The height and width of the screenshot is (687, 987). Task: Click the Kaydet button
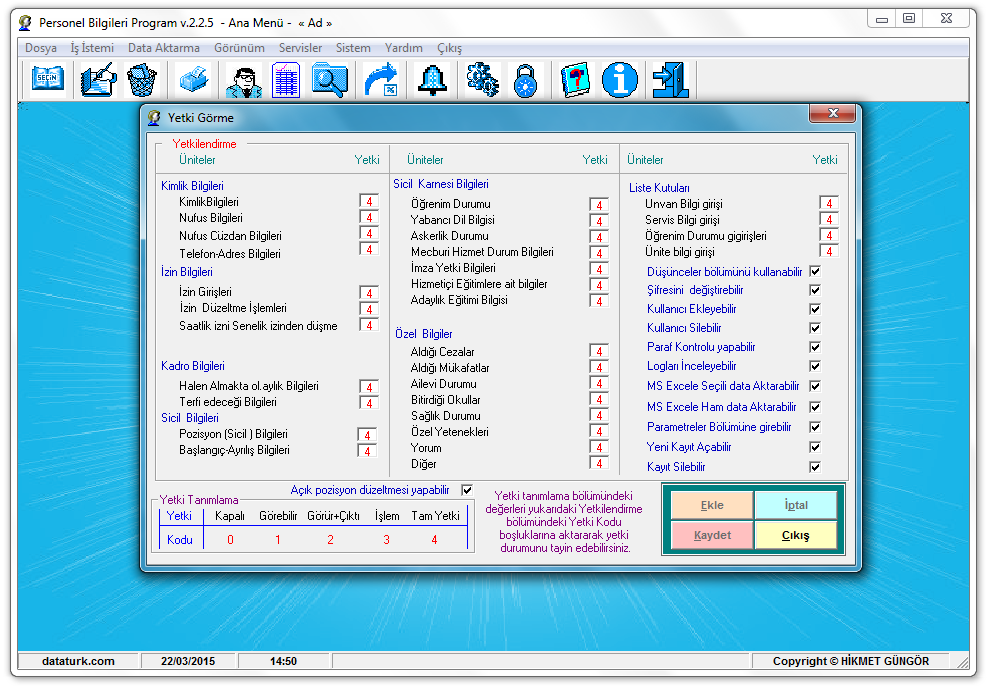click(x=712, y=535)
